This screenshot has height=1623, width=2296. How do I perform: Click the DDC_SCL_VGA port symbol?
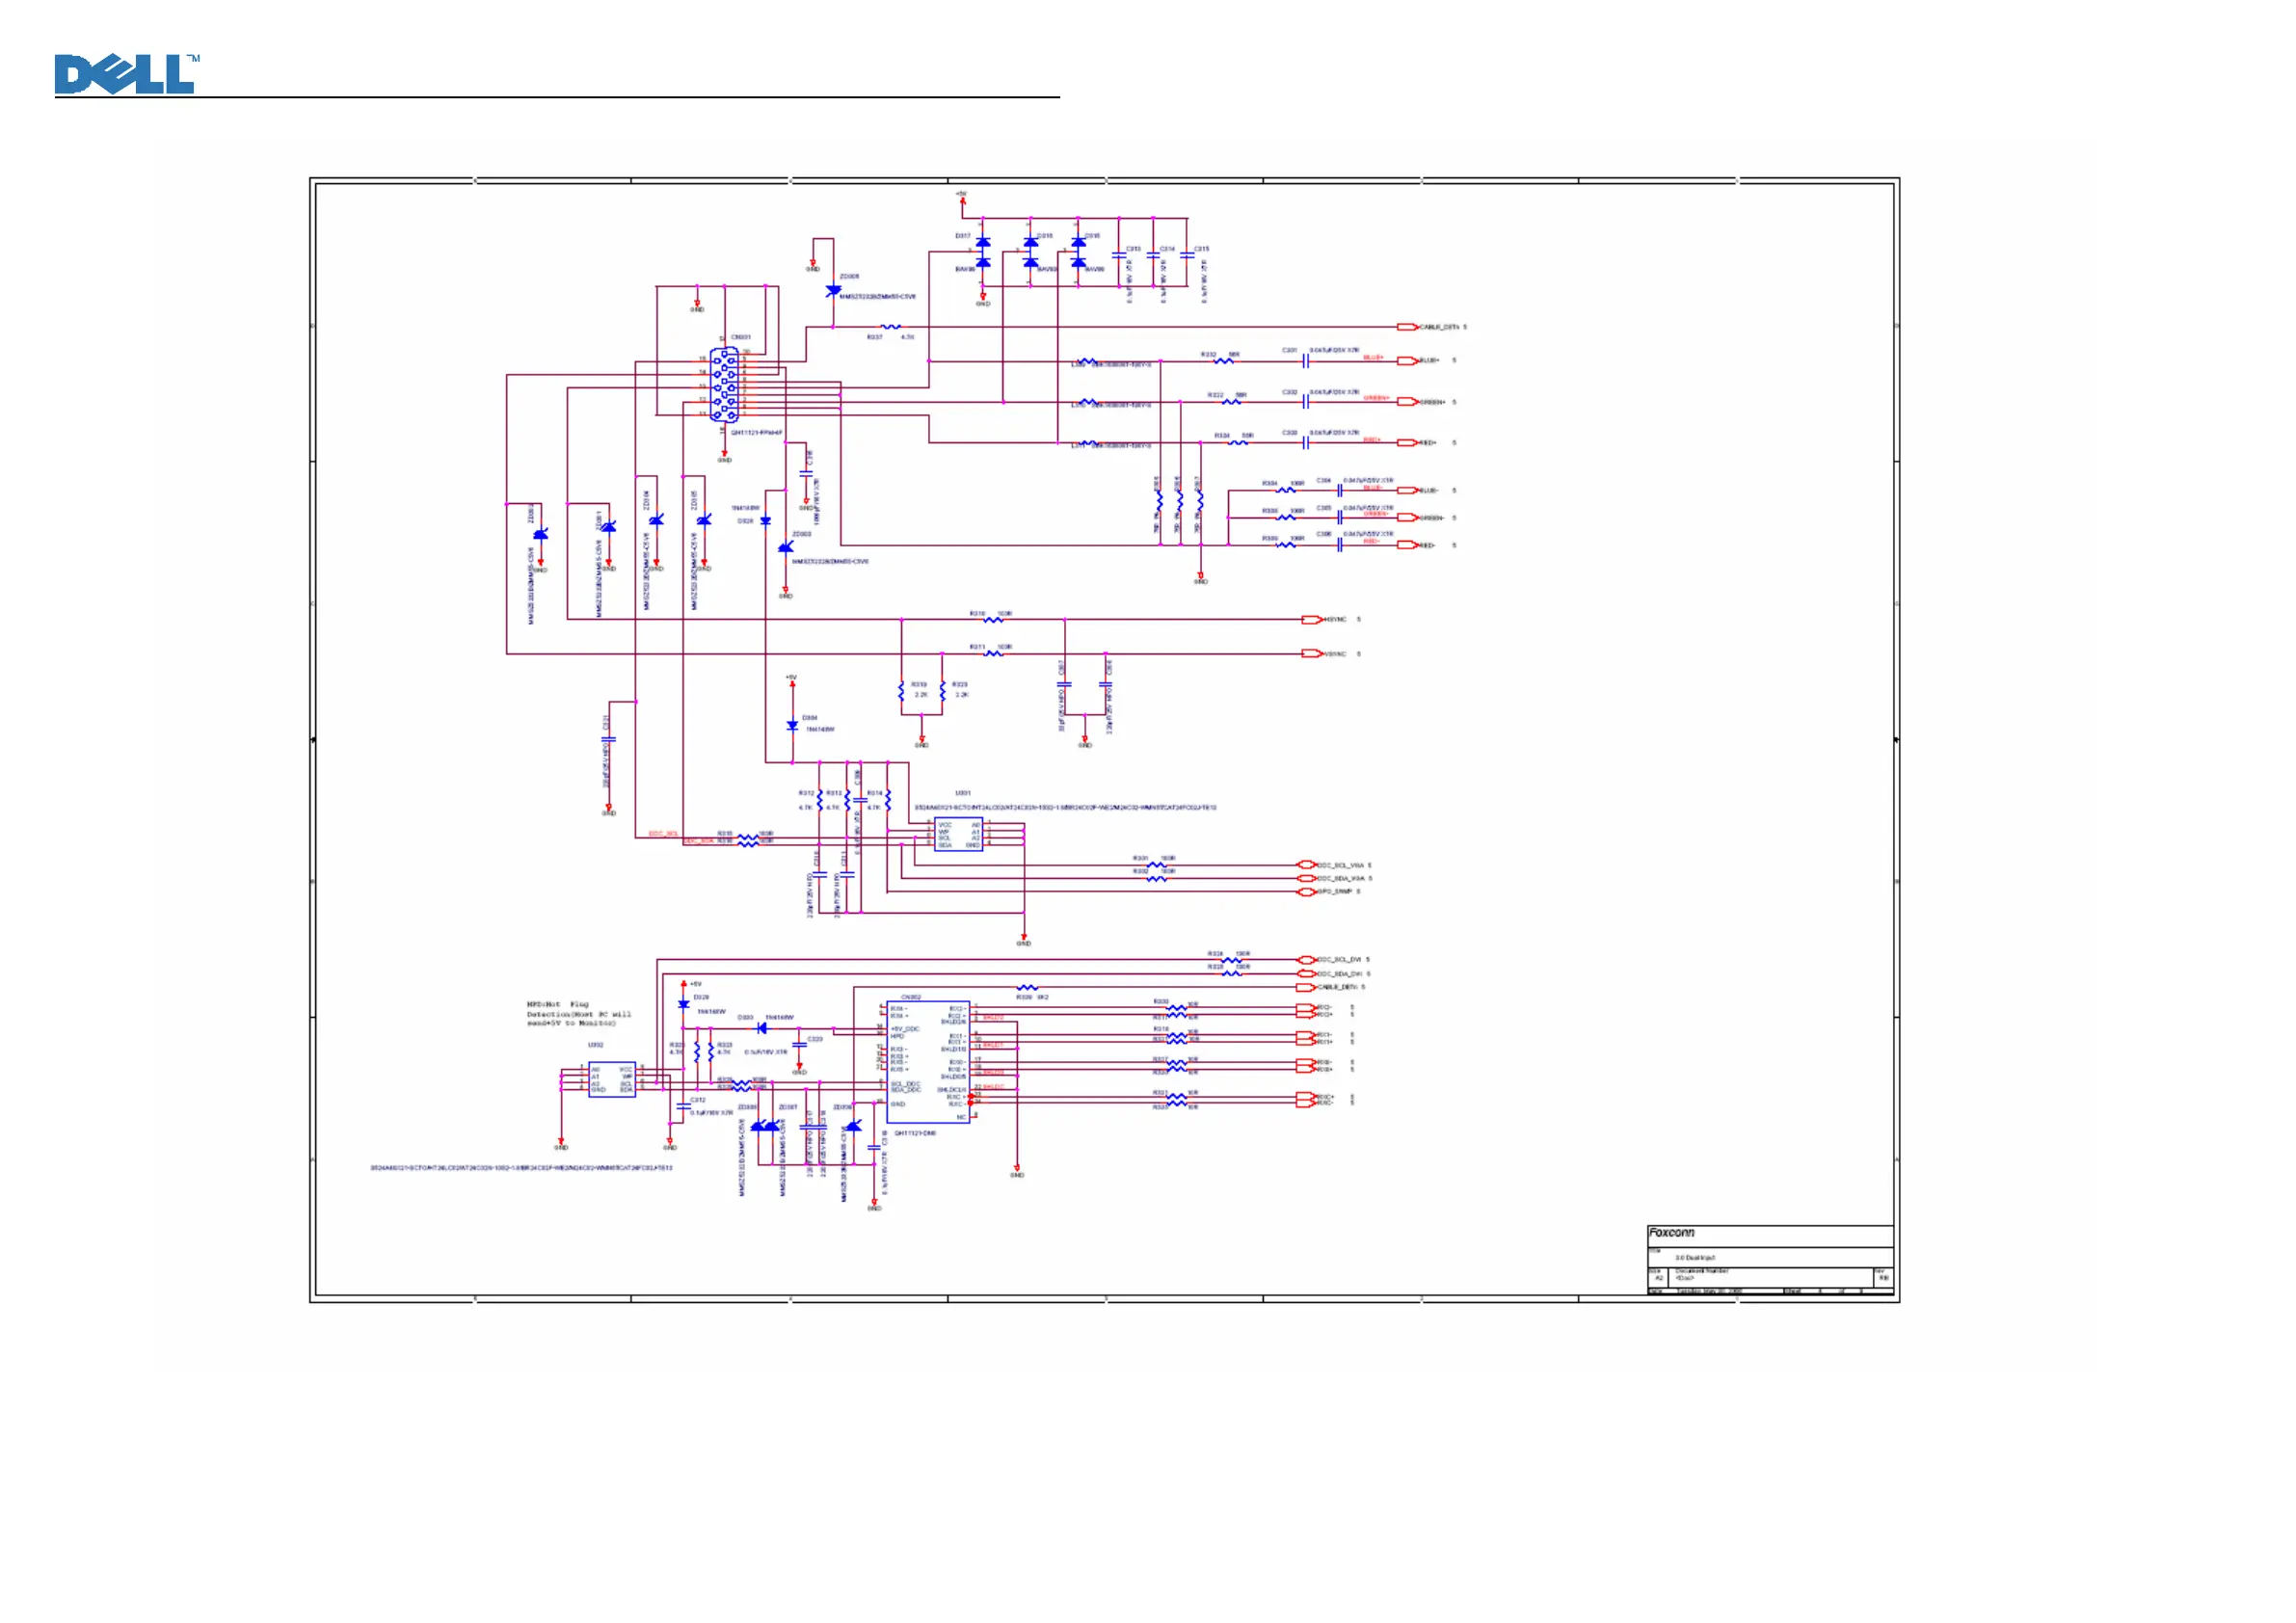pyautogui.click(x=1305, y=865)
